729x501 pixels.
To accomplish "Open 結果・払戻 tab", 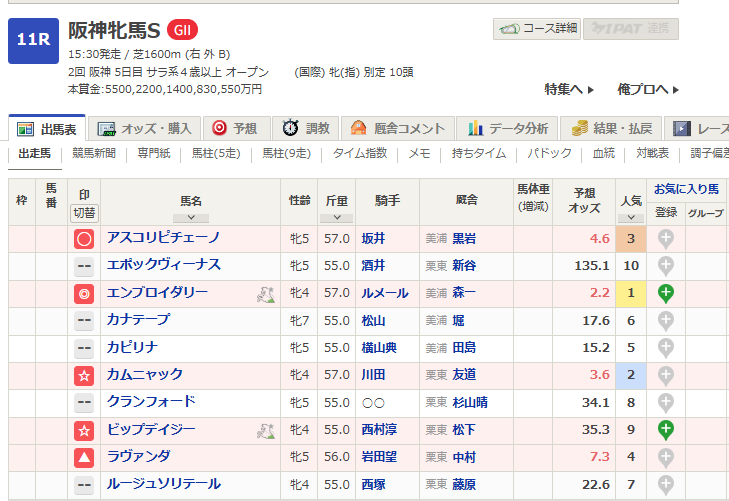I will tap(610, 128).
